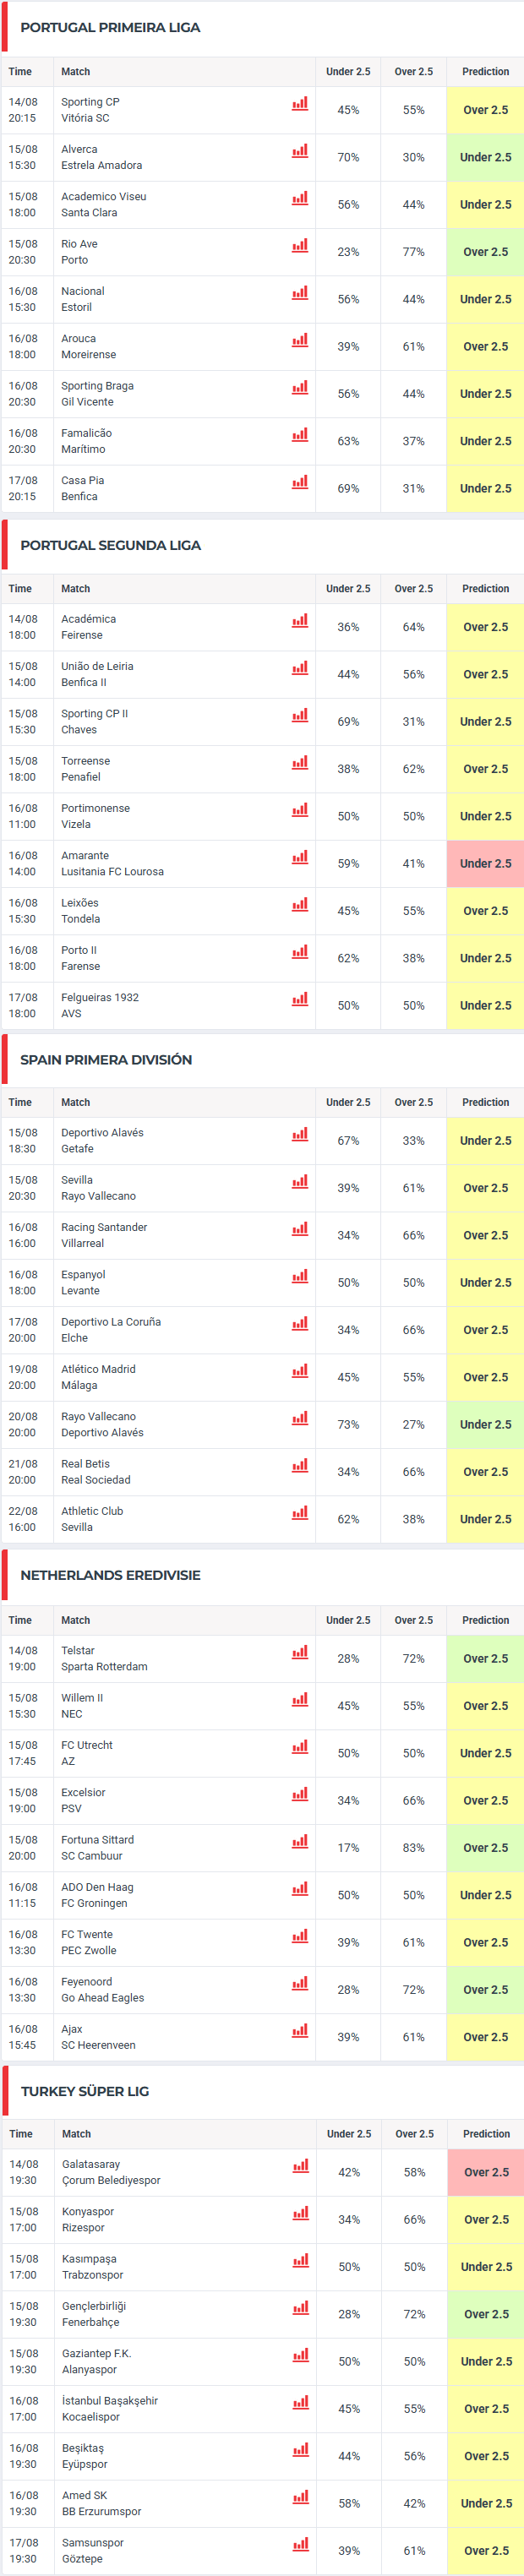Open stats icon for Rio Ave vs Porto
The image size is (524, 2576).
click(300, 245)
